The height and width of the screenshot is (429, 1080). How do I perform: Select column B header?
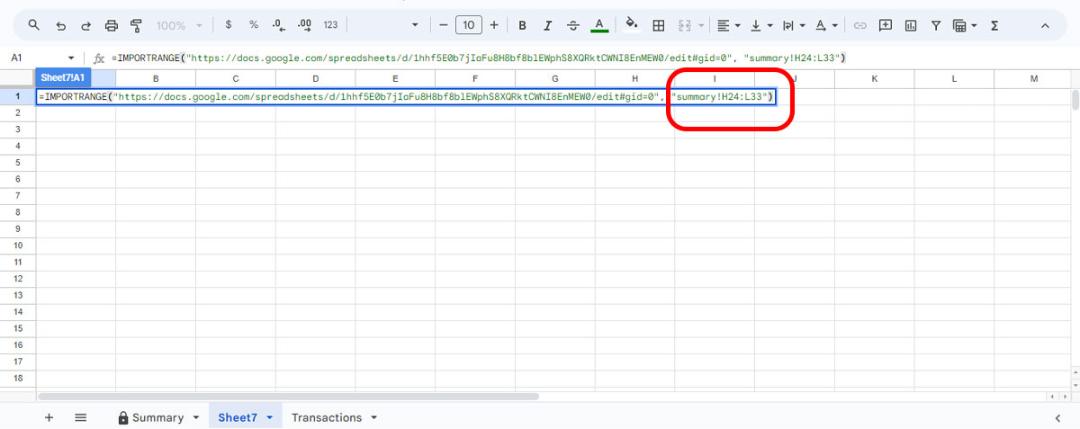(x=156, y=79)
